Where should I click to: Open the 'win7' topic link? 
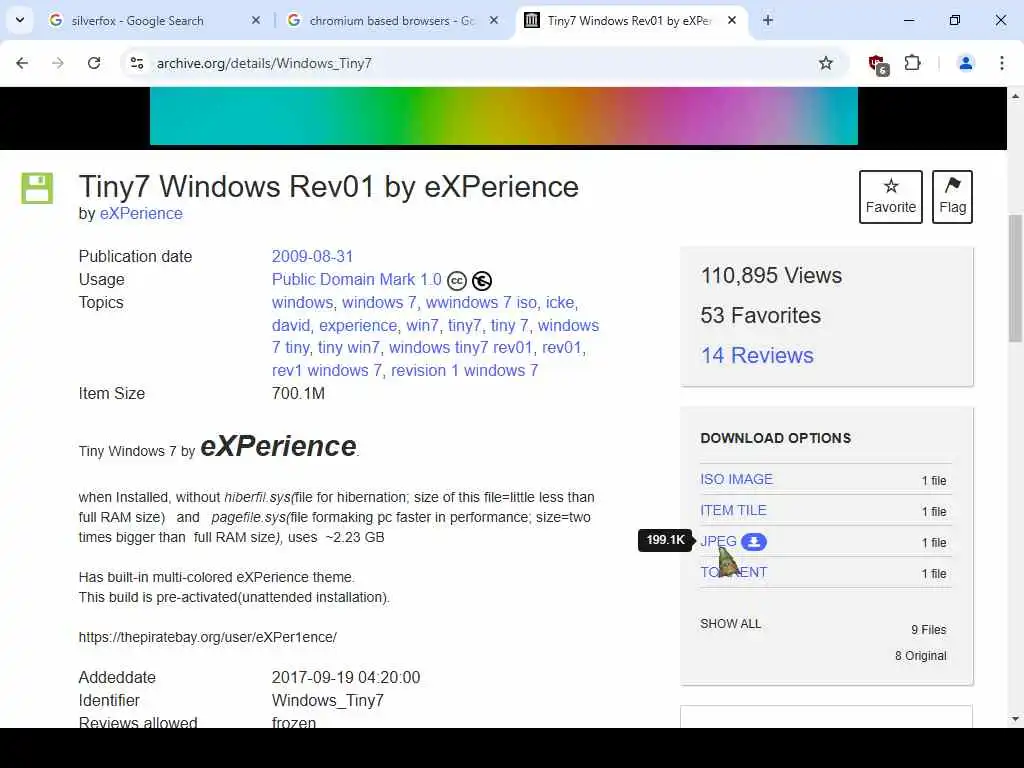(422, 325)
